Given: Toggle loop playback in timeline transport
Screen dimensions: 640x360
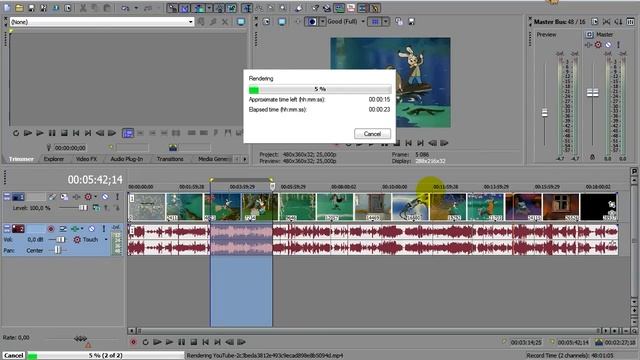Looking at the screenshot, I should point(145,342).
